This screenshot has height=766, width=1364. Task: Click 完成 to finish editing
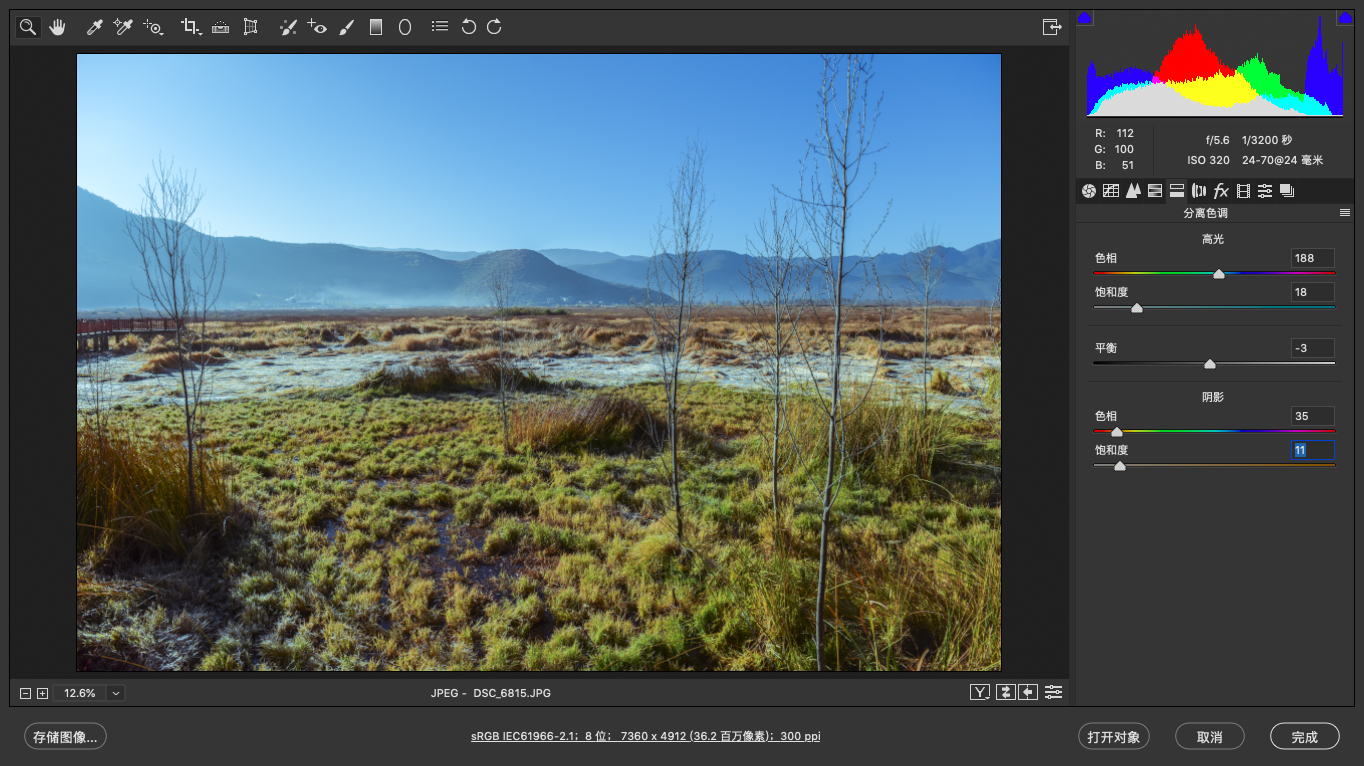coord(1305,737)
